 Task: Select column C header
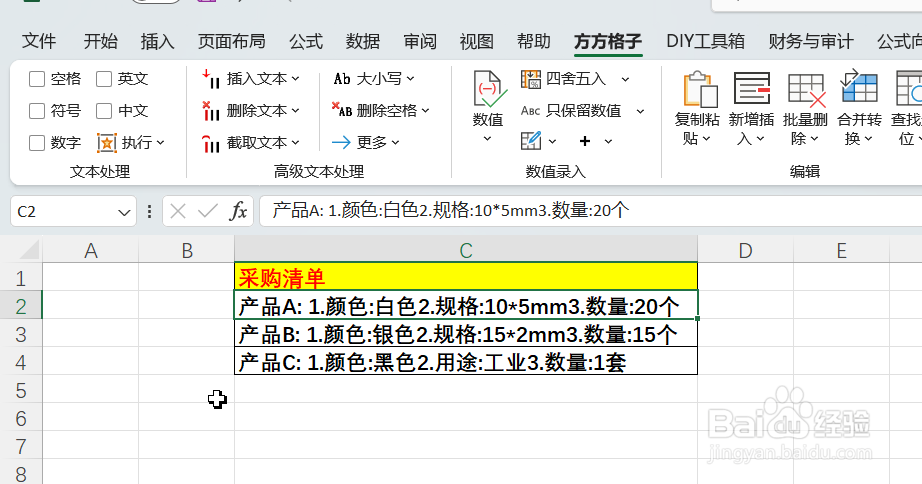pos(466,251)
